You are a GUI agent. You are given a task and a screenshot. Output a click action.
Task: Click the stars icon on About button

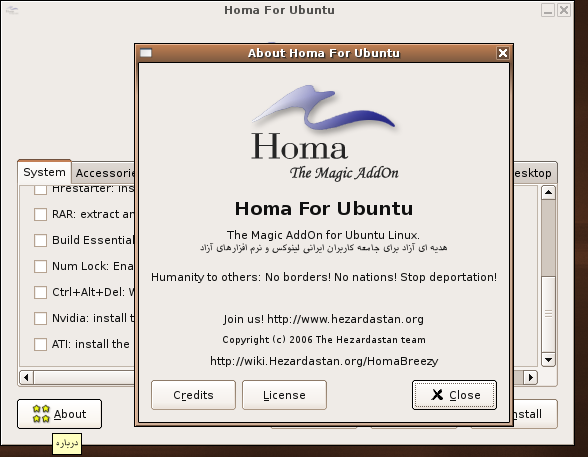(x=41, y=414)
